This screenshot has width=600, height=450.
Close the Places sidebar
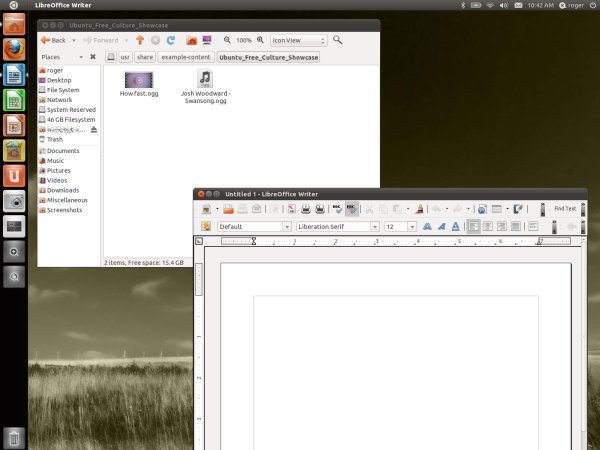click(x=93, y=57)
